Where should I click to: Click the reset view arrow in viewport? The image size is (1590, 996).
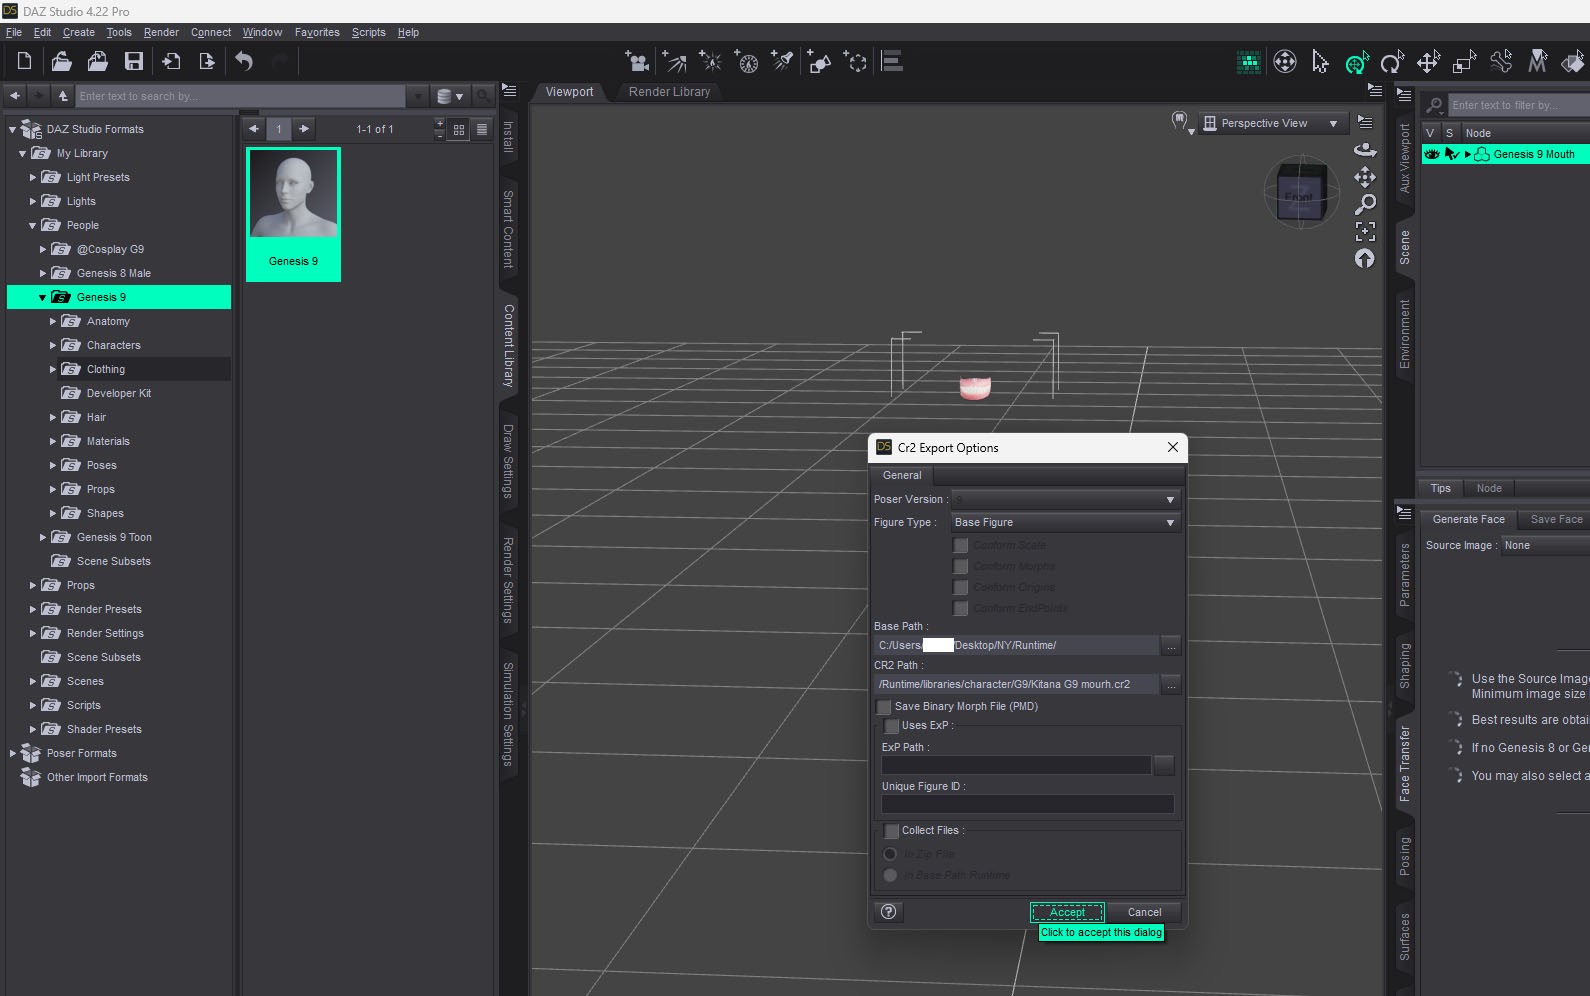[x=1365, y=258]
